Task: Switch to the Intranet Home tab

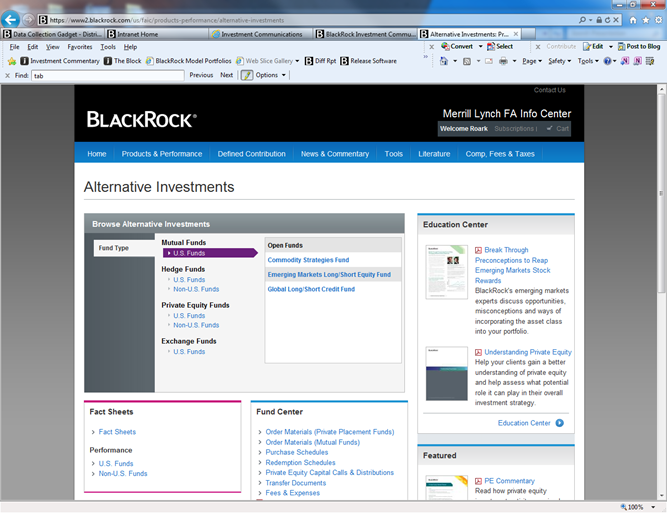Action: 156,34
